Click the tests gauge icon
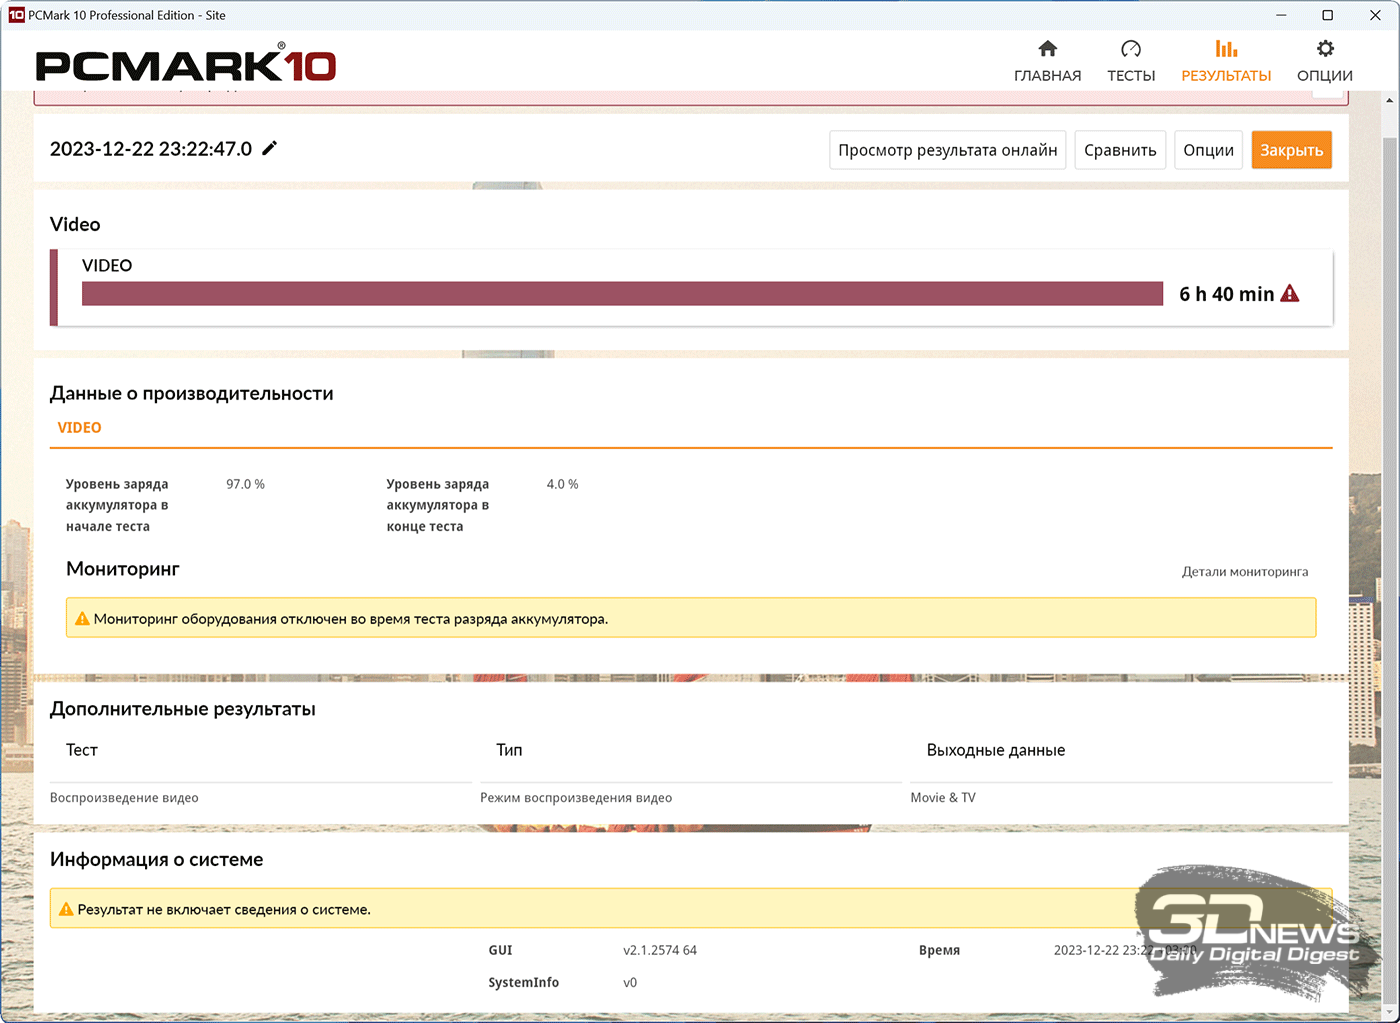The image size is (1400, 1023). tap(1131, 48)
